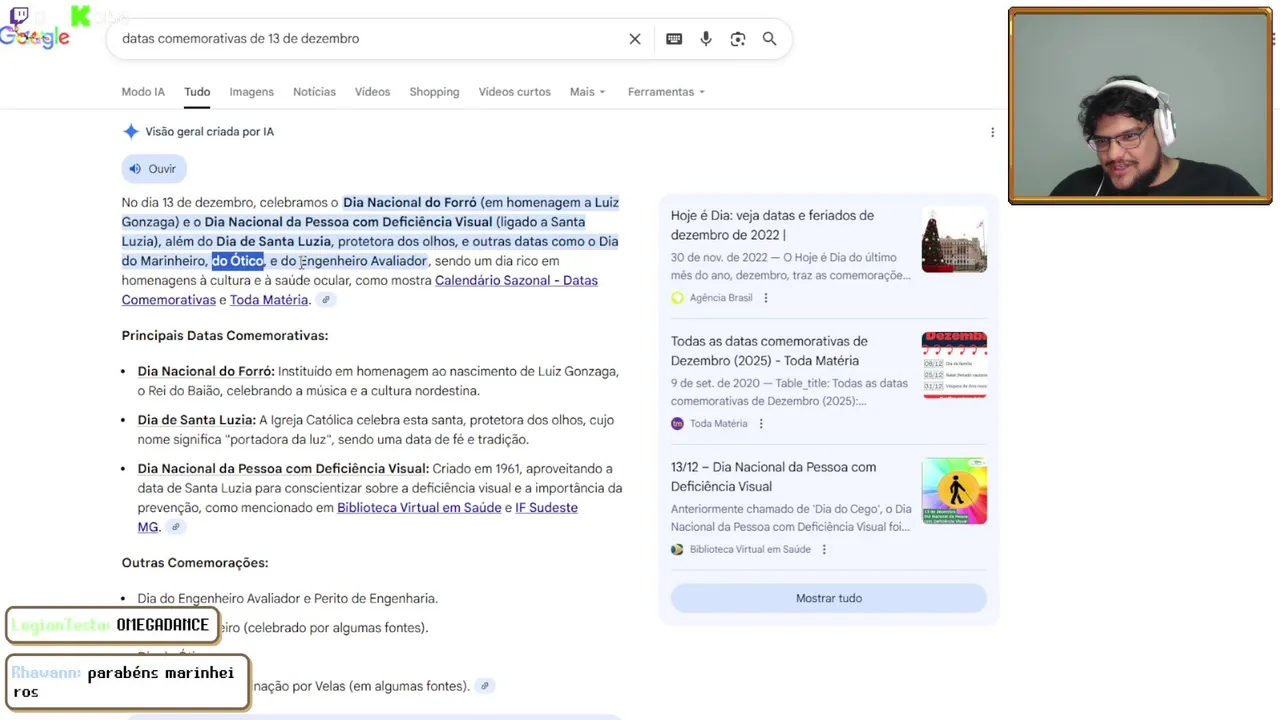Click 'Outras Comemorações:' heading

coord(195,563)
